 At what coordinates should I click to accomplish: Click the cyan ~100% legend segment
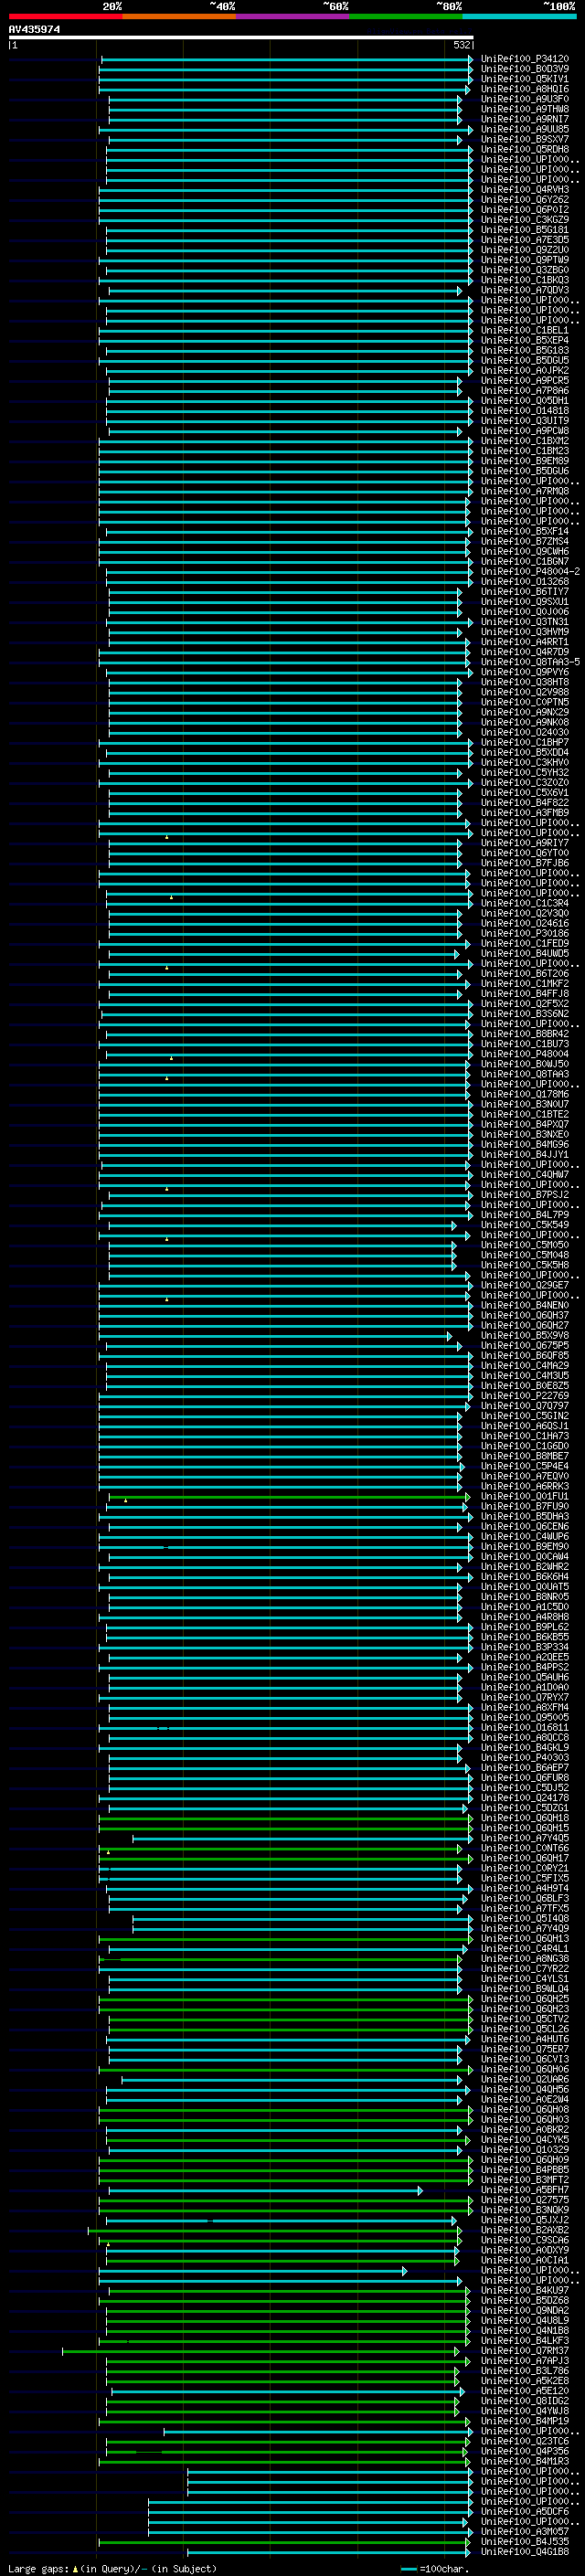[519, 16]
